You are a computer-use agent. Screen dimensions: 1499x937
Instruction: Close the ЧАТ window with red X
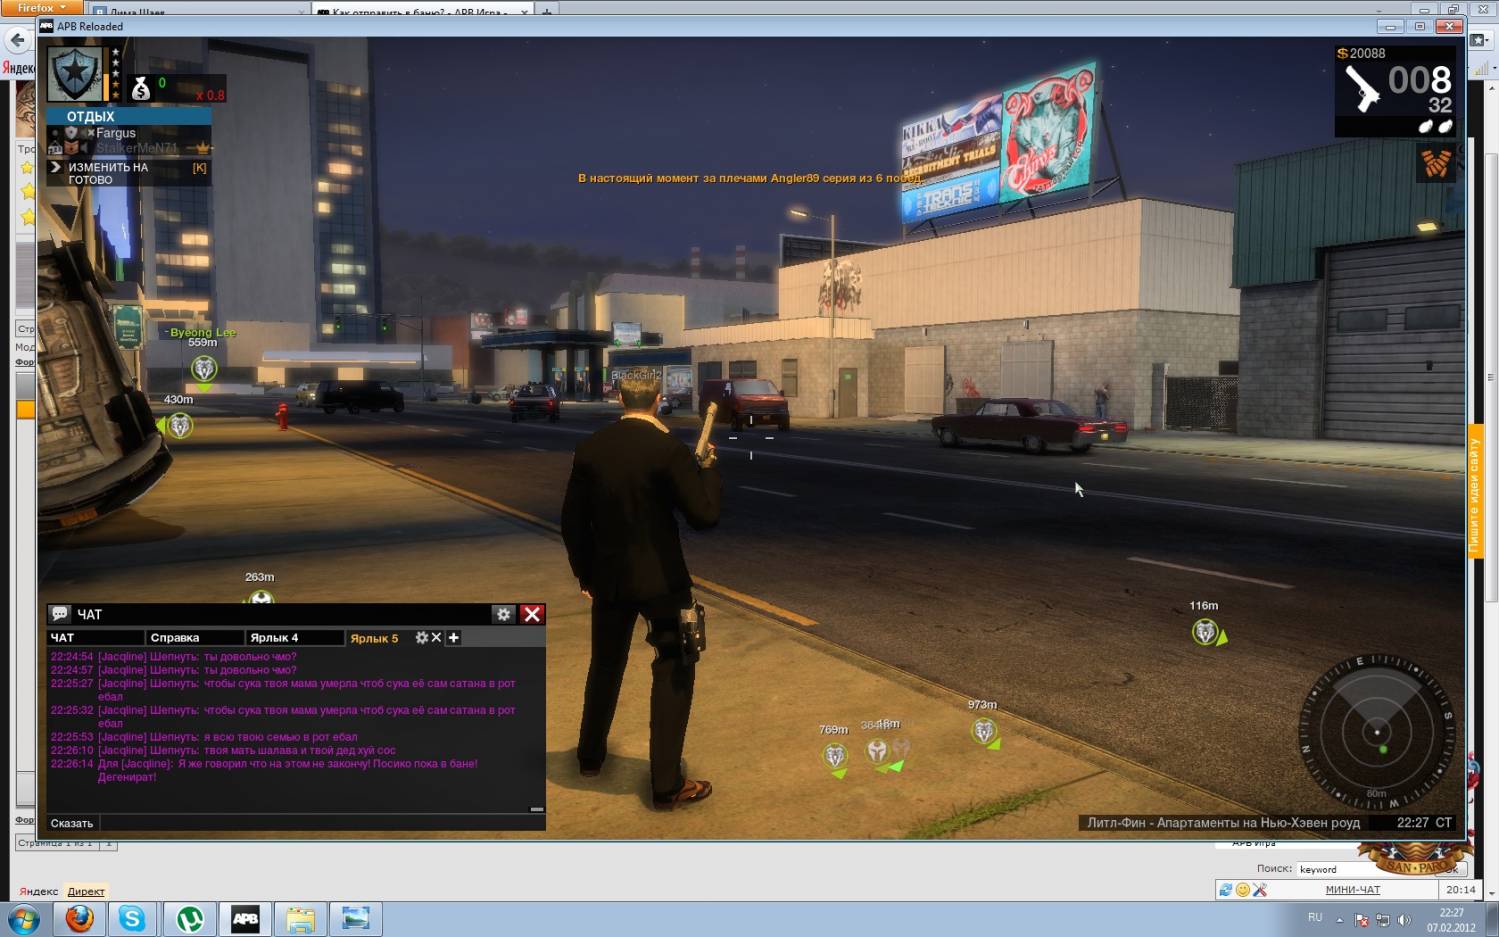(532, 614)
